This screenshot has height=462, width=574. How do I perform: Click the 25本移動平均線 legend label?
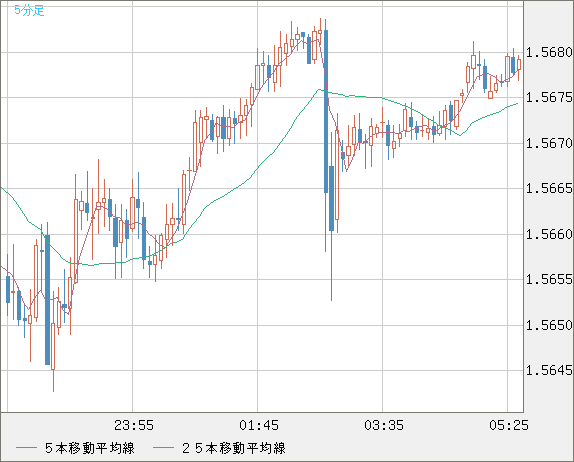click(234, 448)
